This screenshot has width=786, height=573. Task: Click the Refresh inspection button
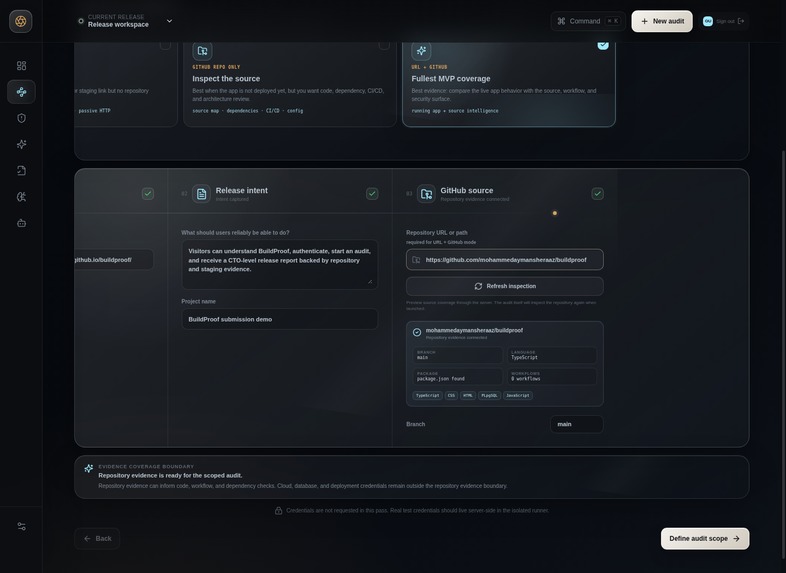pos(505,286)
